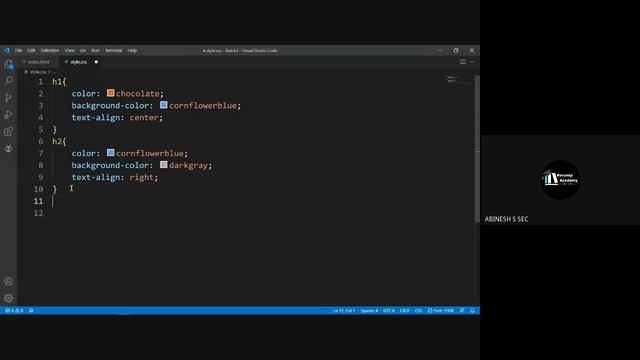Image resolution: width=640 pixels, height=360 pixels.
Task: Open the Edit menu
Action: (x=31, y=51)
